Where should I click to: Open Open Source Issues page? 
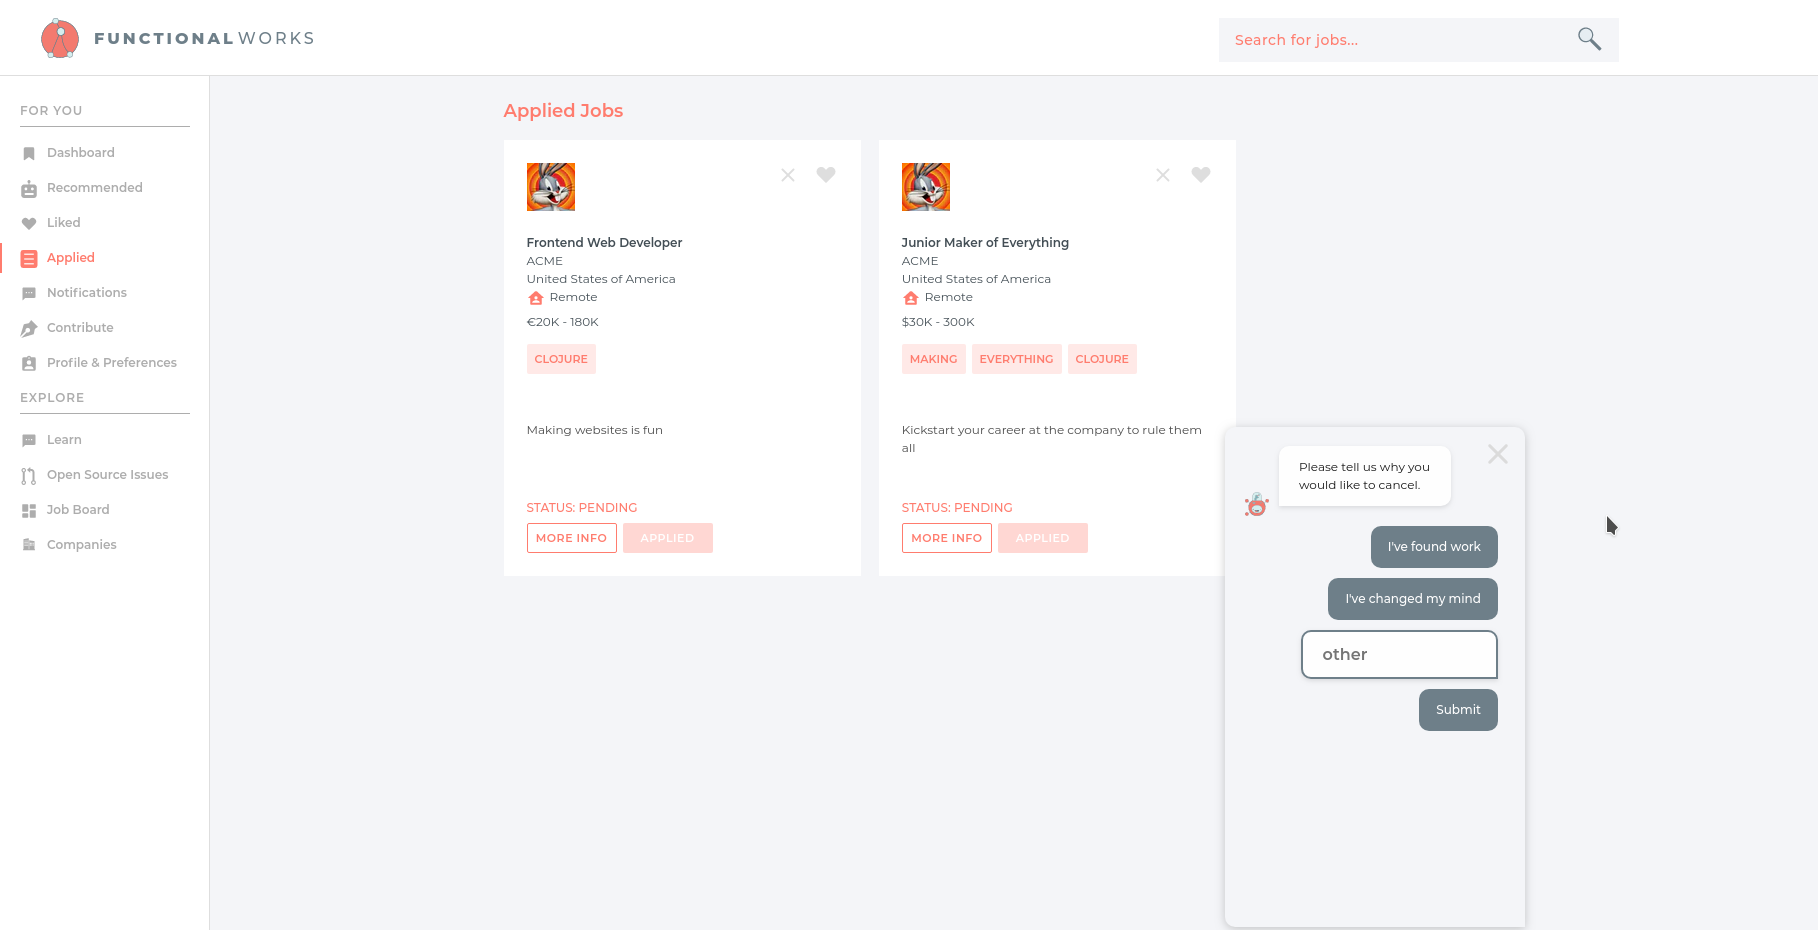[x=108, y=475]
